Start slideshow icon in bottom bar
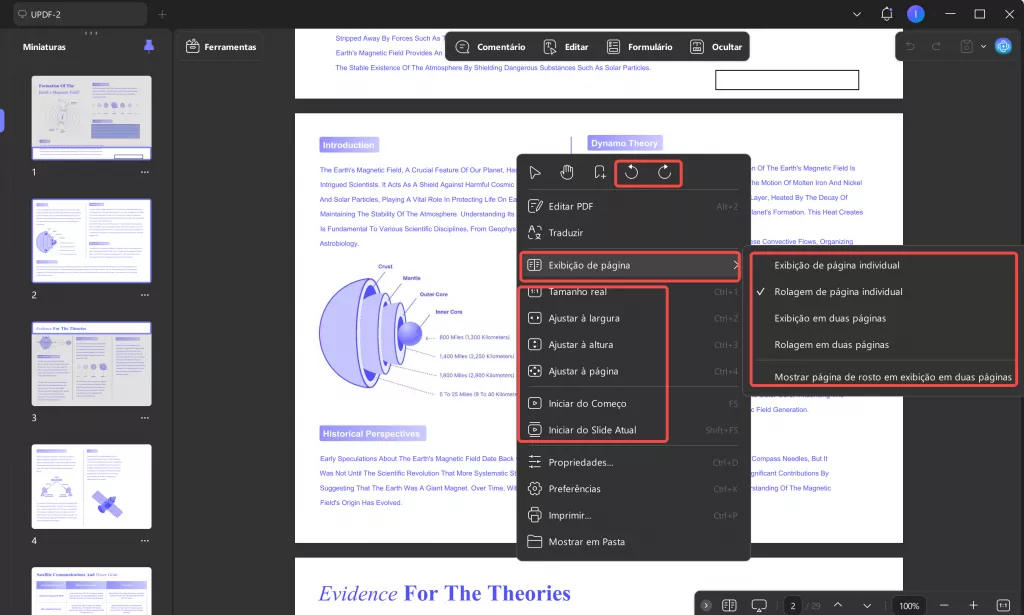Image resolution: width=1024 pixels, height=615 pixels. [759, 605]
